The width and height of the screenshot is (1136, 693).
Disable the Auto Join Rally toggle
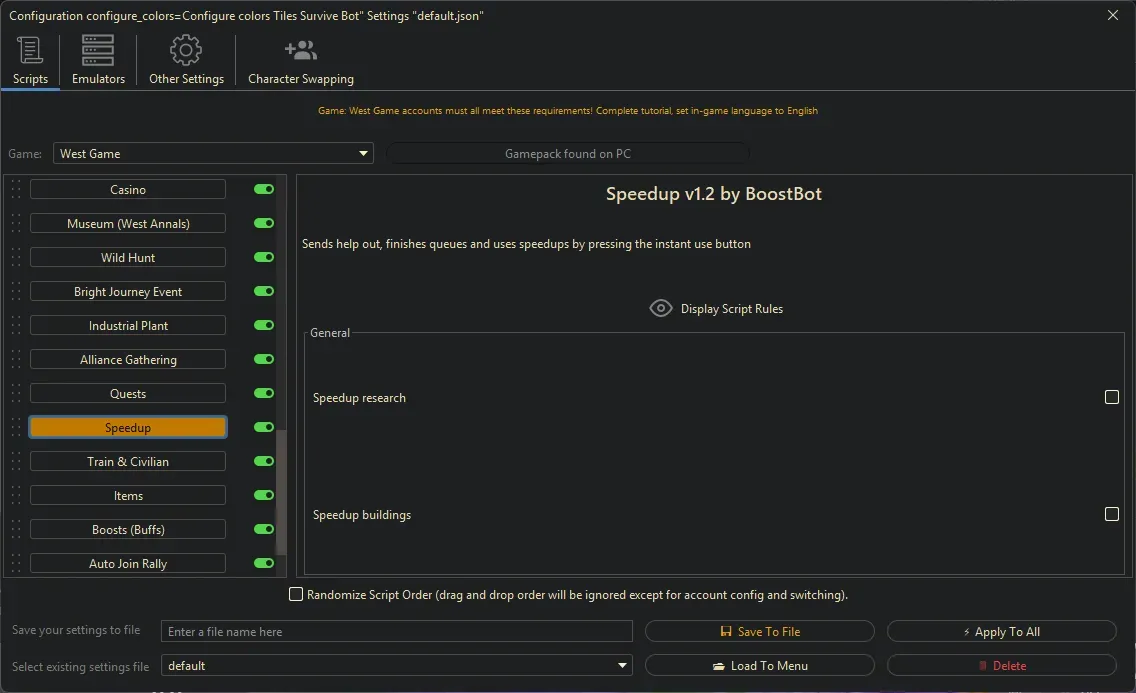(264, 564)
